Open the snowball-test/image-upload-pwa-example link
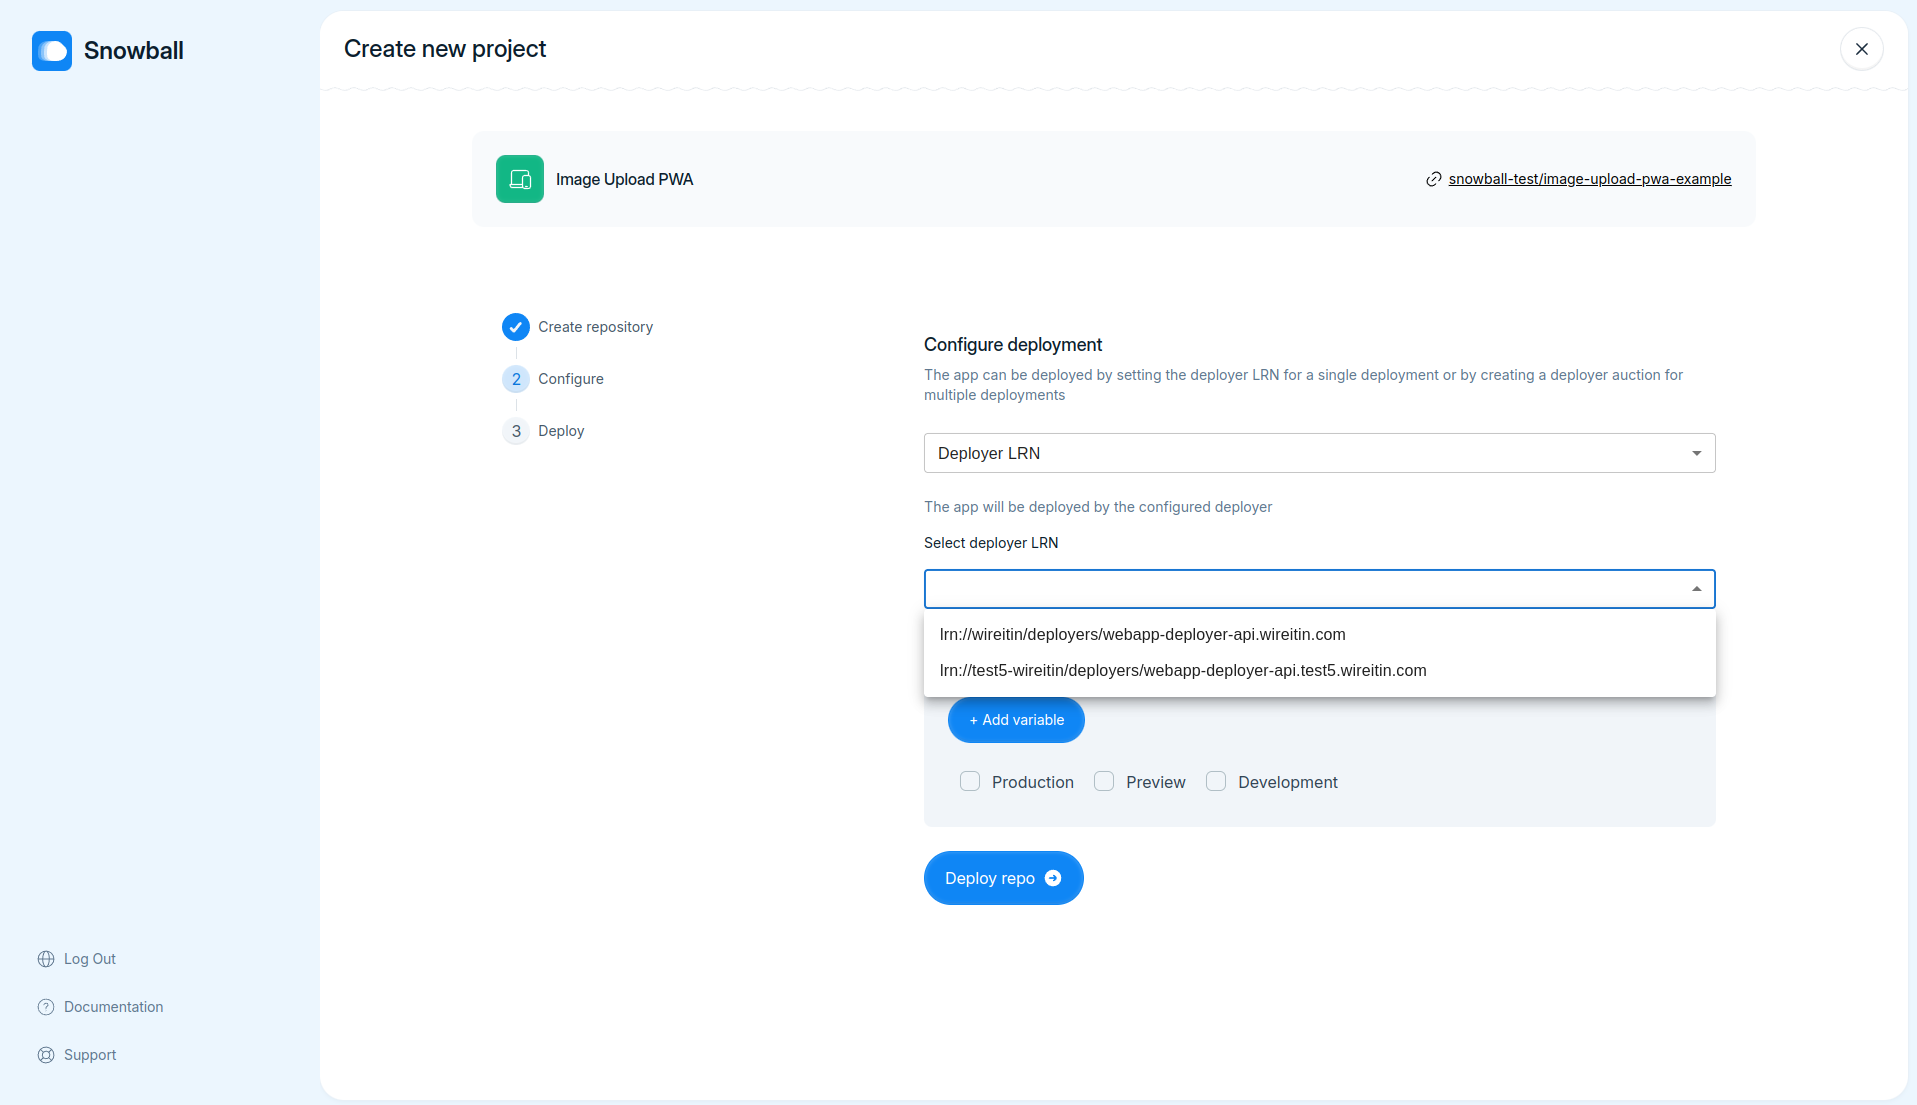 pos(1589,179)
